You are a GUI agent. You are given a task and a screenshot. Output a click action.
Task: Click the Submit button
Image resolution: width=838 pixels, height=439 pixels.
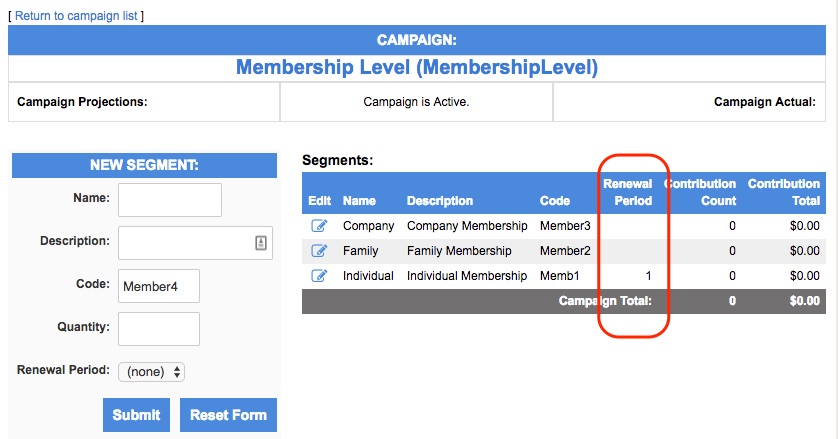click(x=136, y=415)
